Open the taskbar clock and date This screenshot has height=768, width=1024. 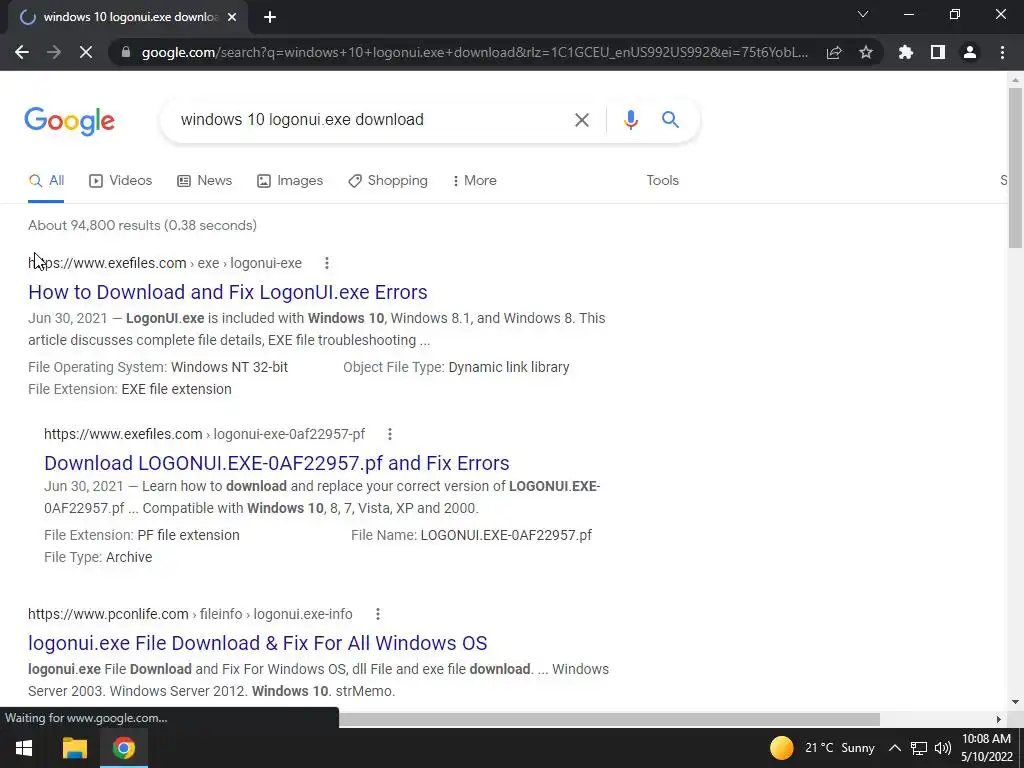(x=986, y=748)
